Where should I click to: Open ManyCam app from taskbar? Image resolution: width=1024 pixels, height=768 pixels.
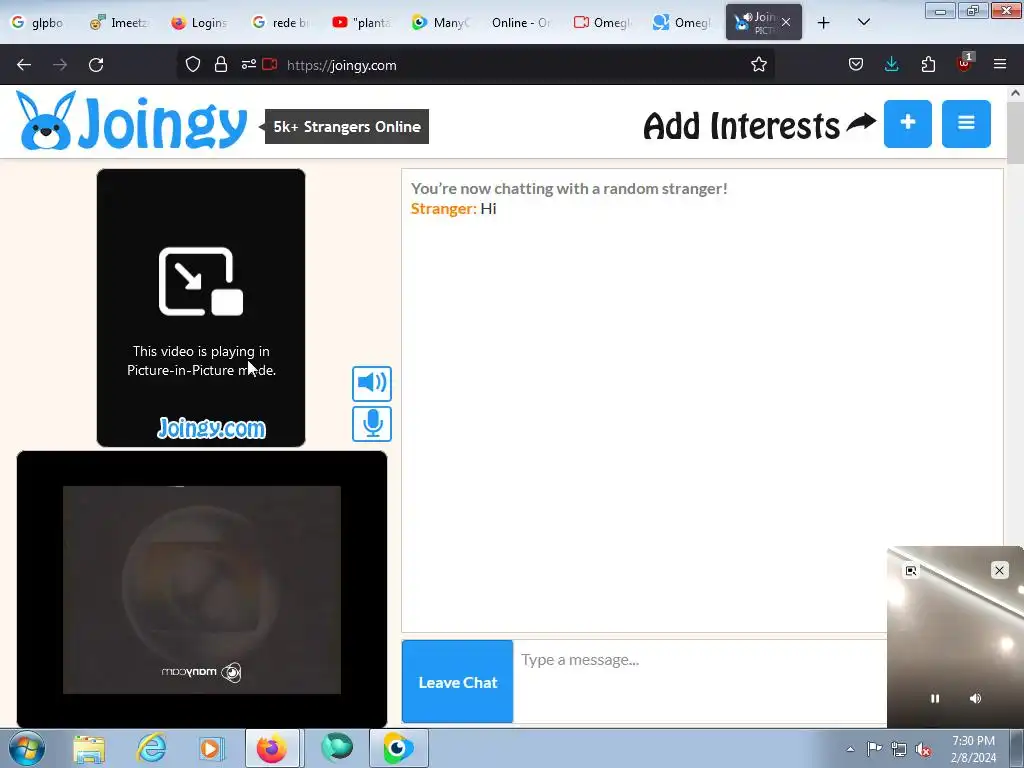point(398,748)
